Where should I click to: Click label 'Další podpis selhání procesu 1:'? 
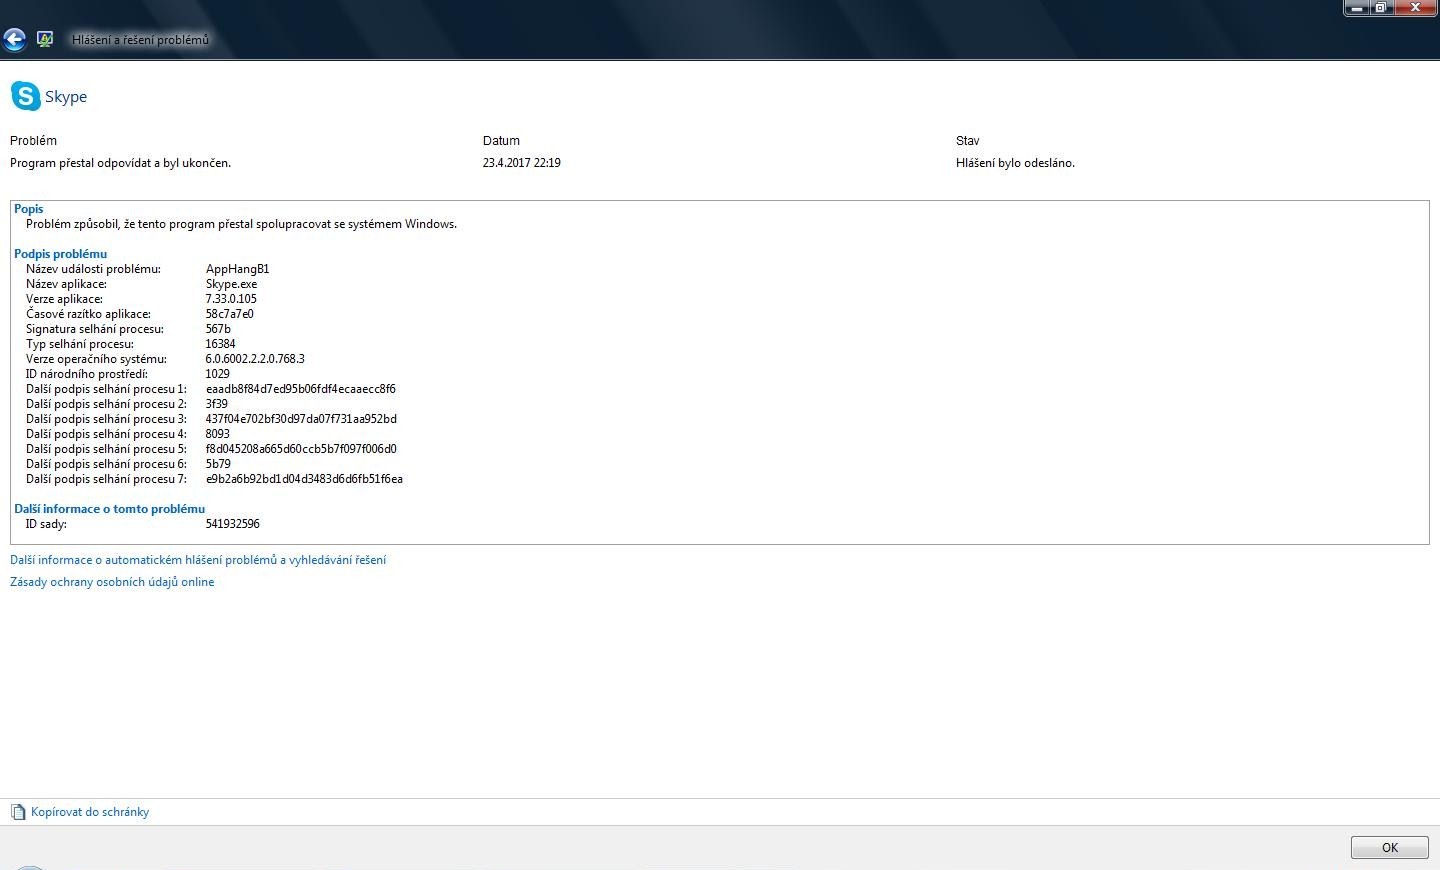pyautogui.click(x=106, y=389)
